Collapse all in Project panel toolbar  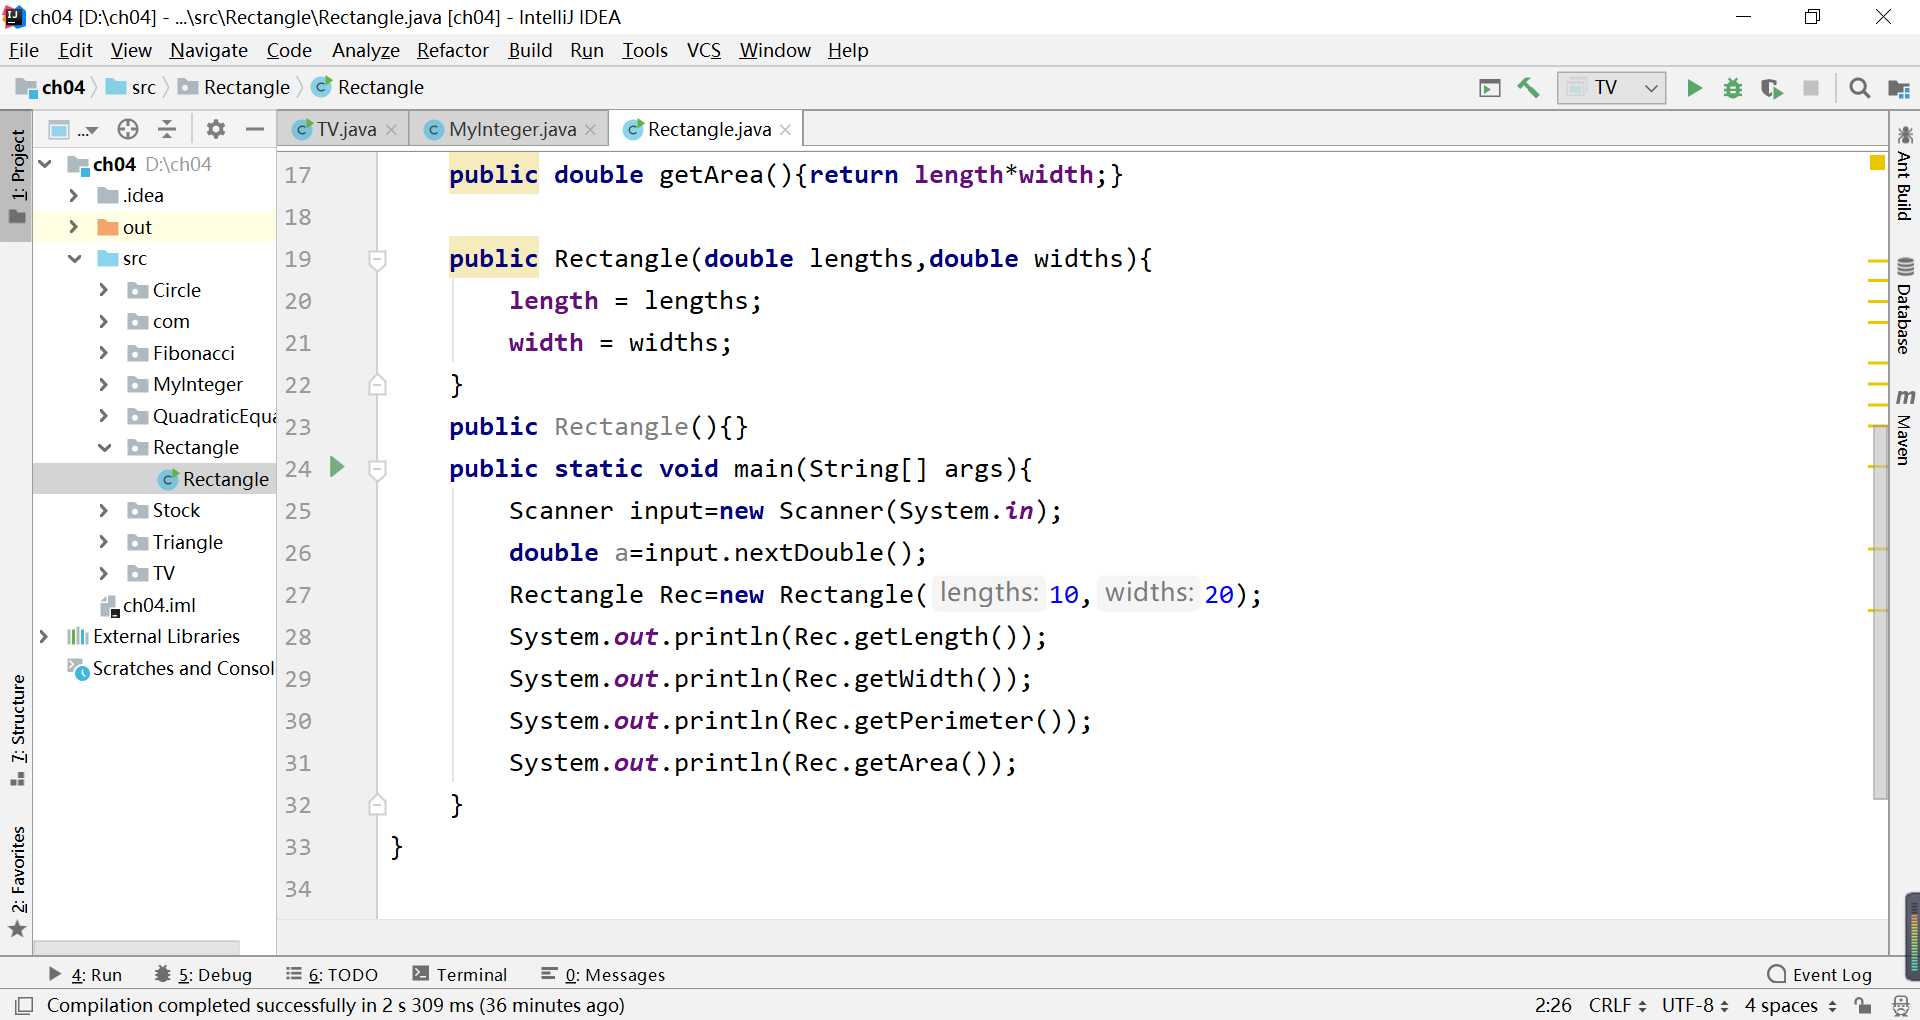coord(167,129)
